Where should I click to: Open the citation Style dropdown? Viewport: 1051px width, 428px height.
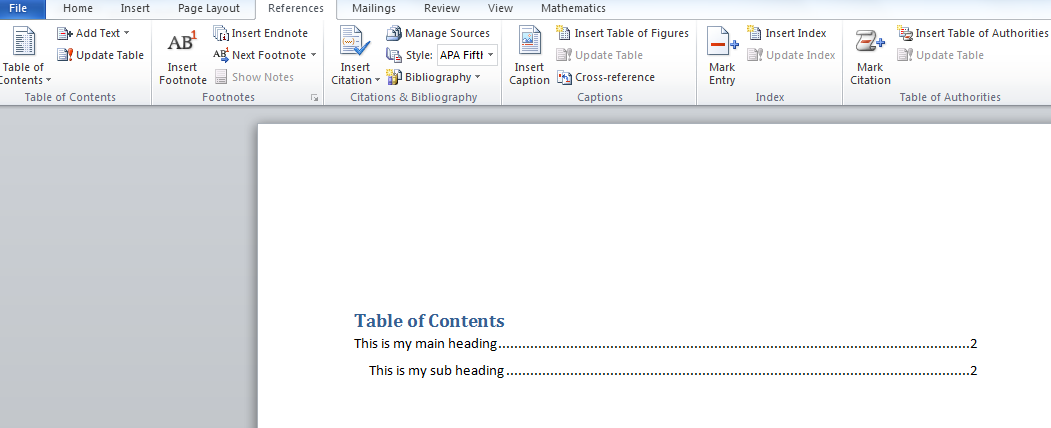click(x=491, y=55)
